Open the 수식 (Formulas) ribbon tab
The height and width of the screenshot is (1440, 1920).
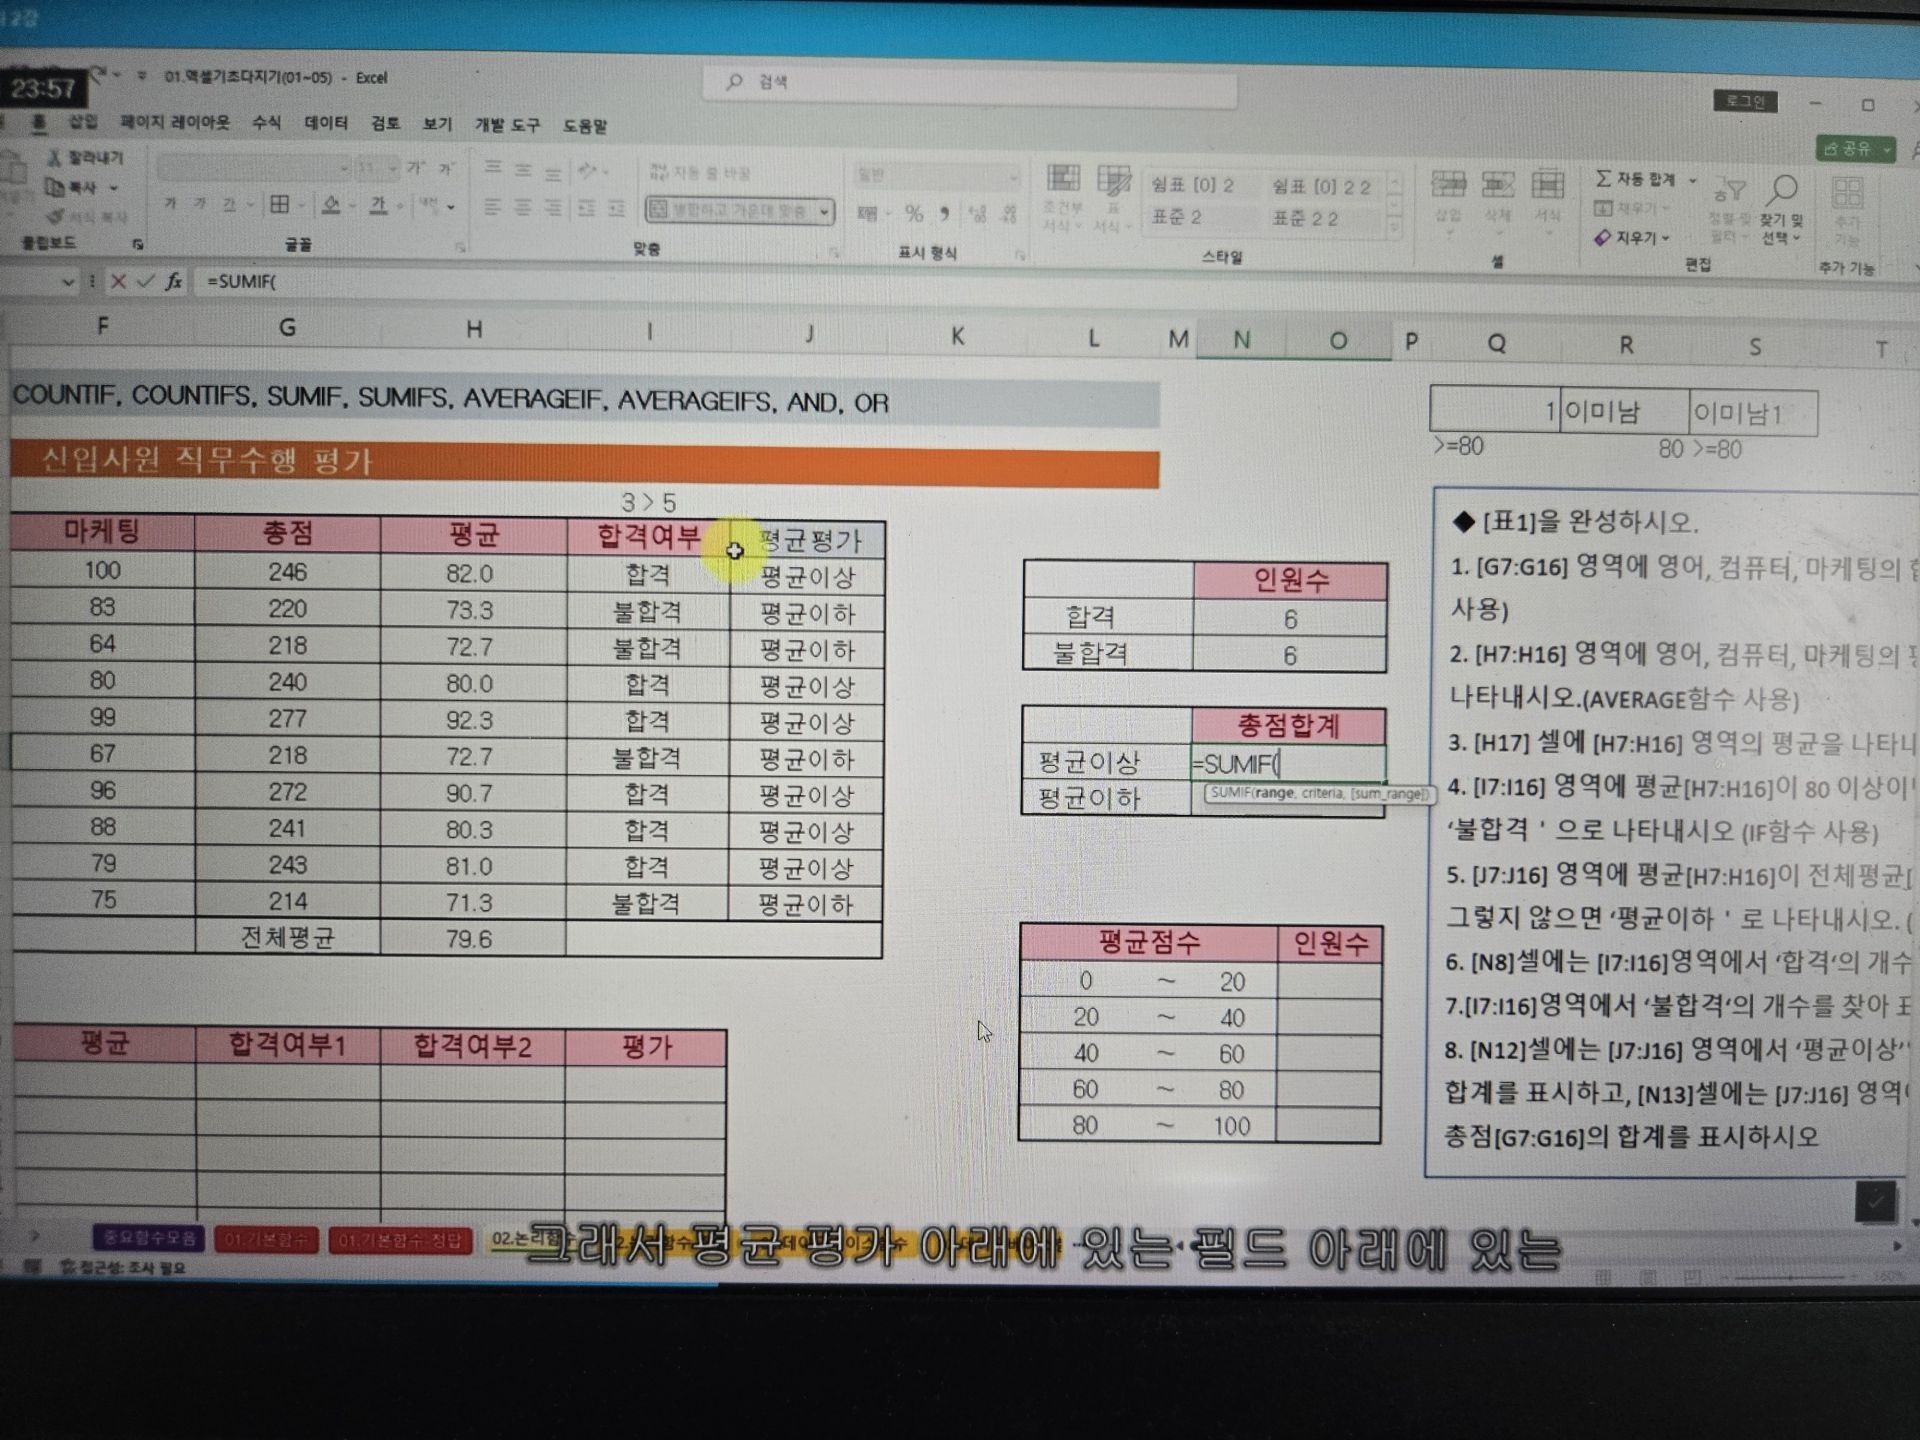pos(266,123)
